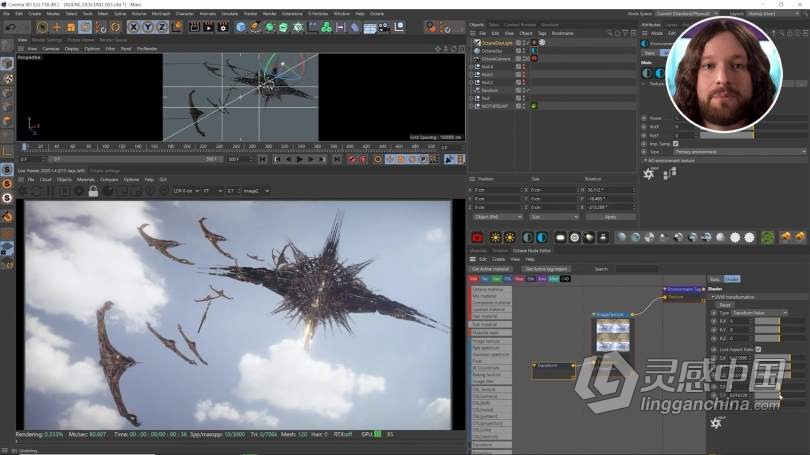Edit the Rotation H value field

(609, 190)
